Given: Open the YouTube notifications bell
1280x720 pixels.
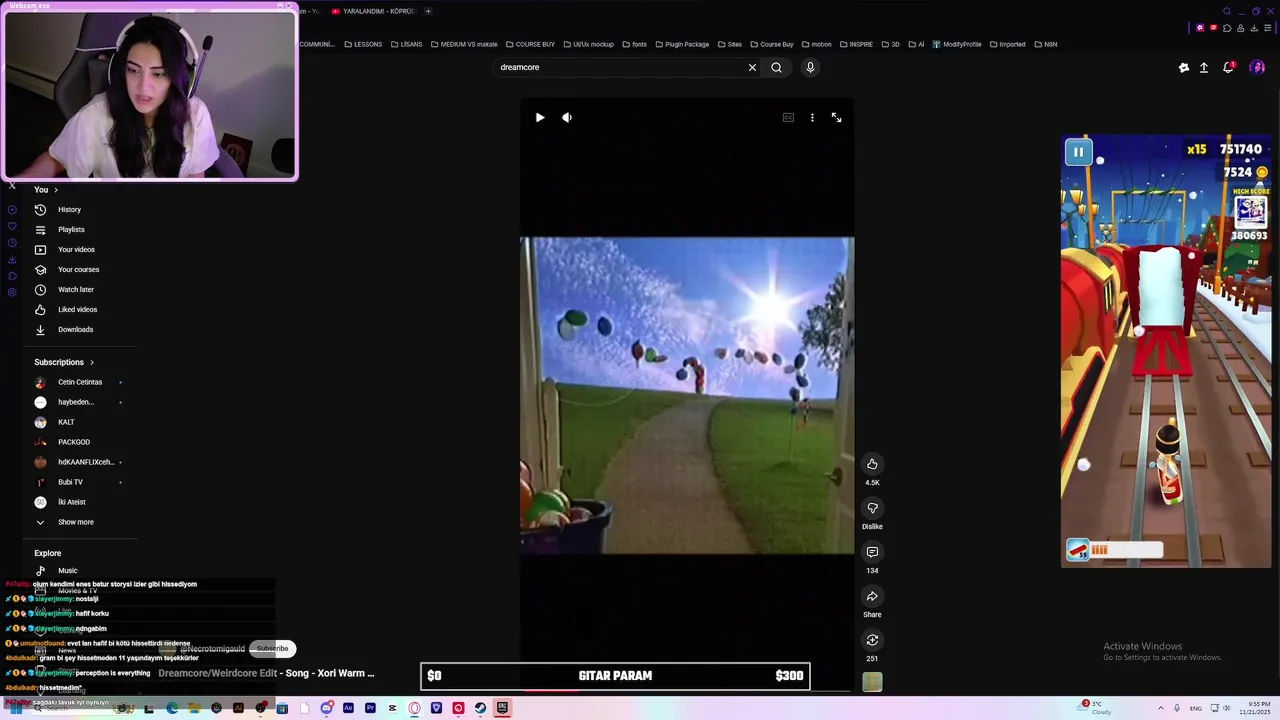Looking at the screenshot, I should point(1228,67).
